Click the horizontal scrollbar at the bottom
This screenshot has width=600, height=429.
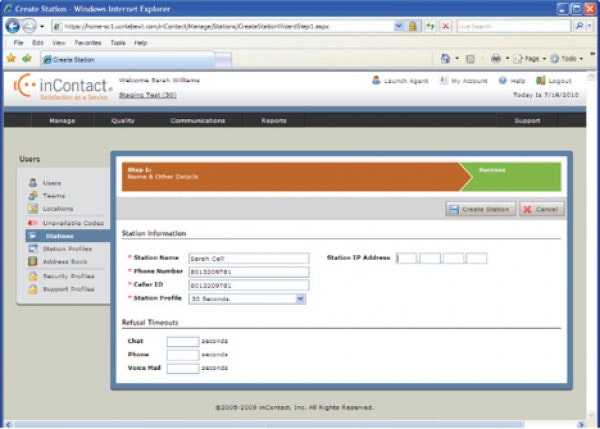268,424
